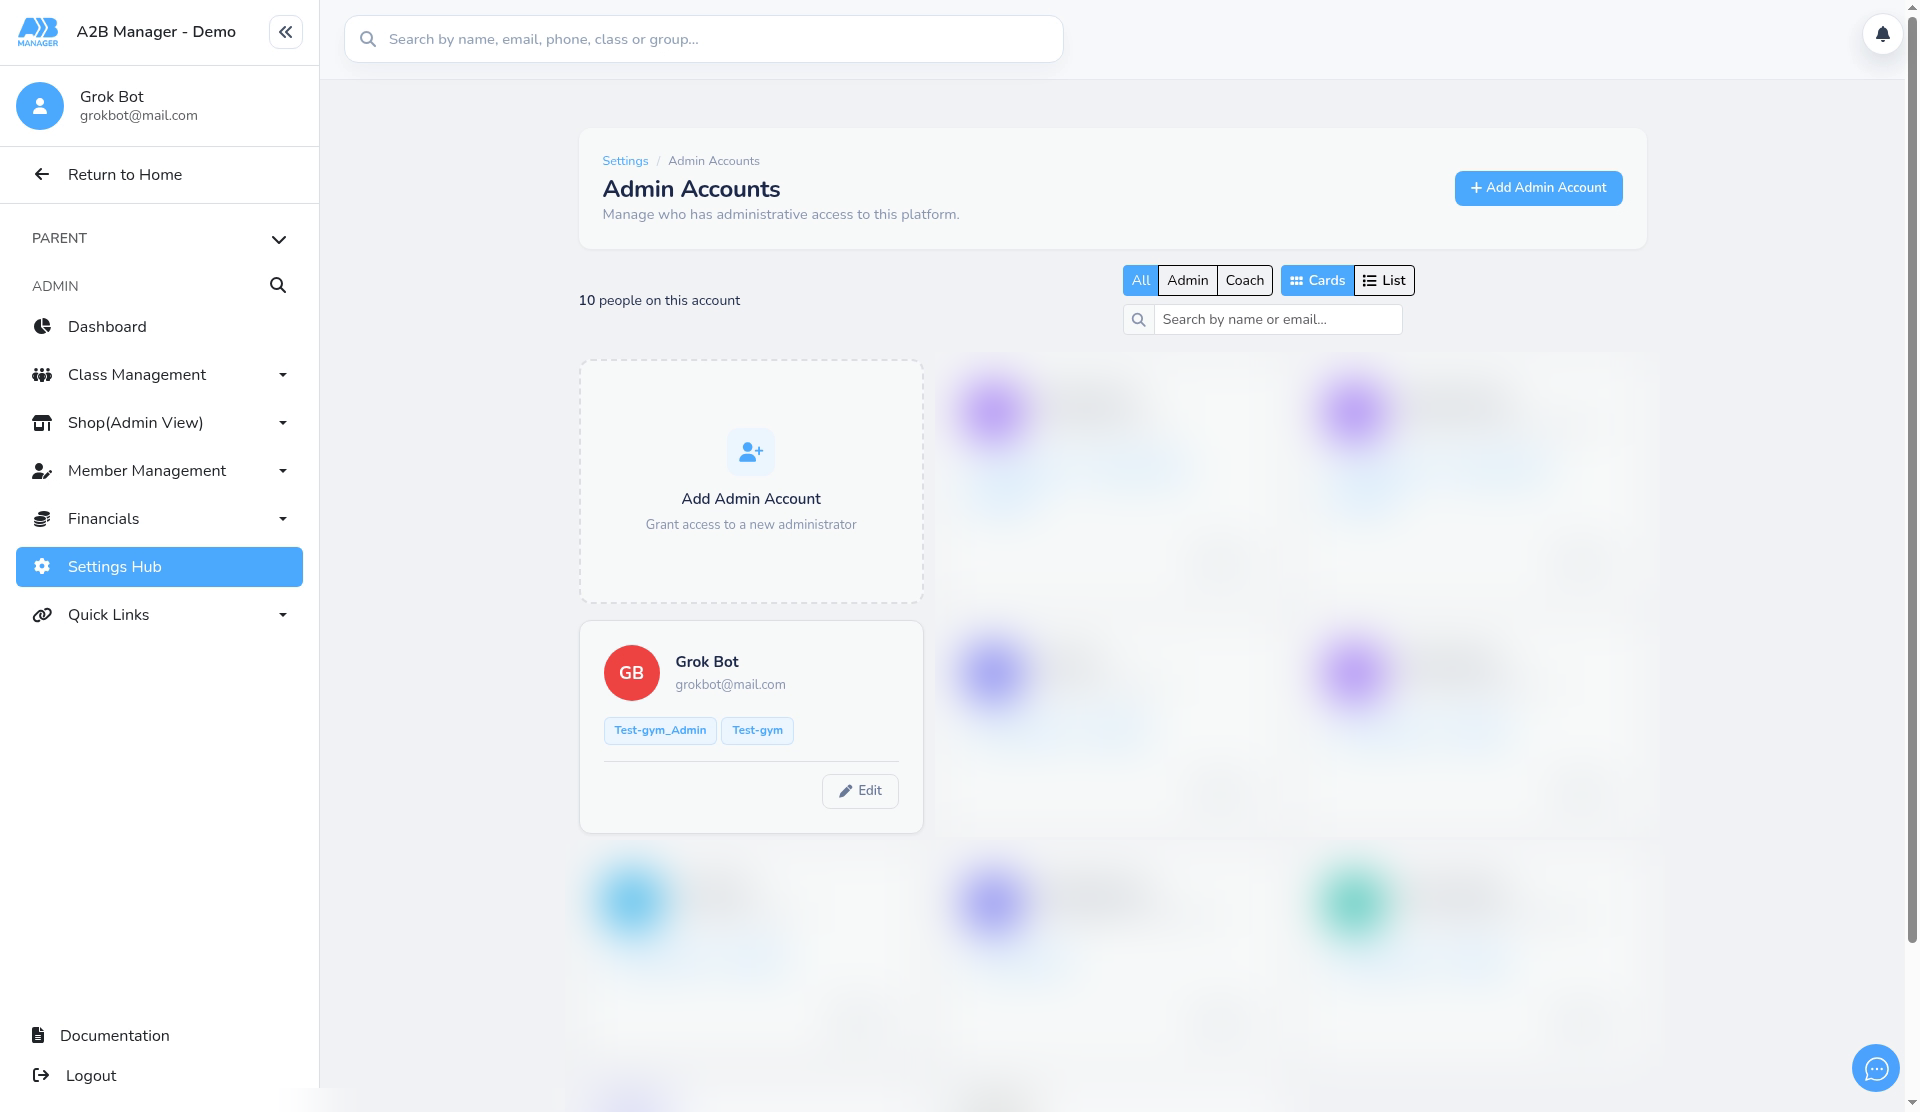This screenshot has height=1112, width=1920.
Task: Click the page vertical scrollbar
Action: point(1912,480)
